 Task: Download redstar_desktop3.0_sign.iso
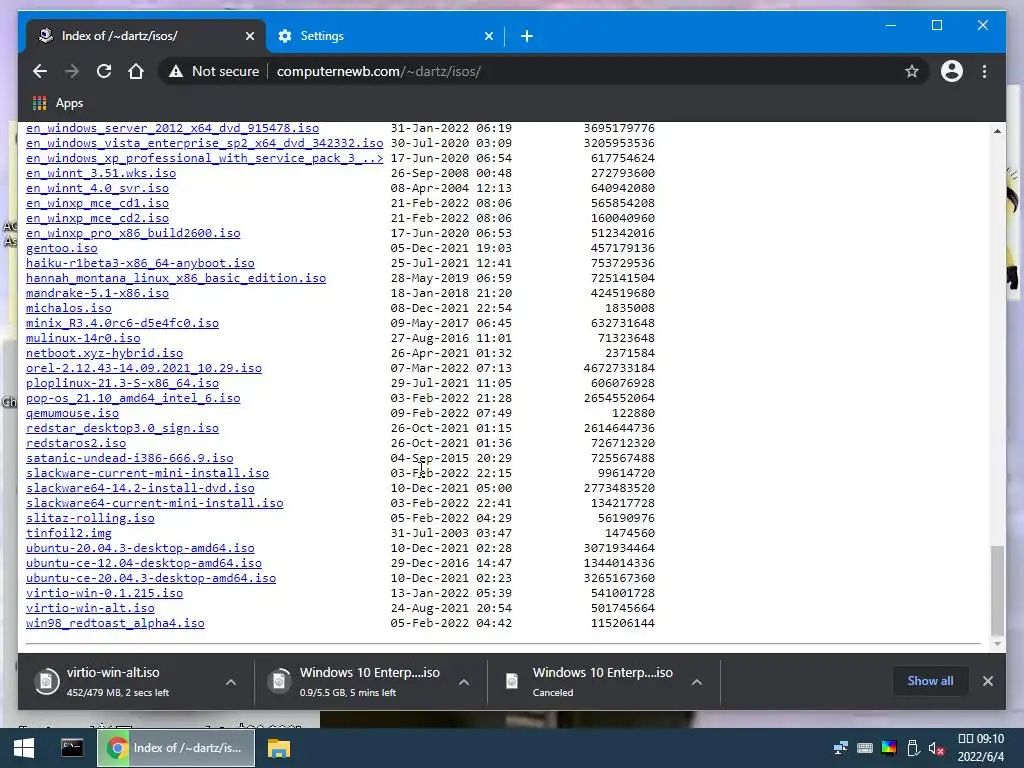[122, 428]
